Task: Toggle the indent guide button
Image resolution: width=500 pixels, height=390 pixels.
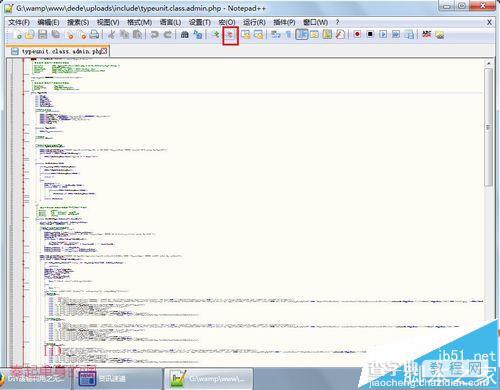Action: [x=302, y=35]
